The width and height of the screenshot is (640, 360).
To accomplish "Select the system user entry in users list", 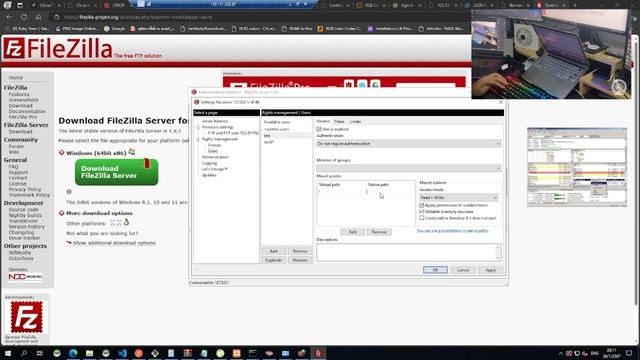I will tap(277, 129).
